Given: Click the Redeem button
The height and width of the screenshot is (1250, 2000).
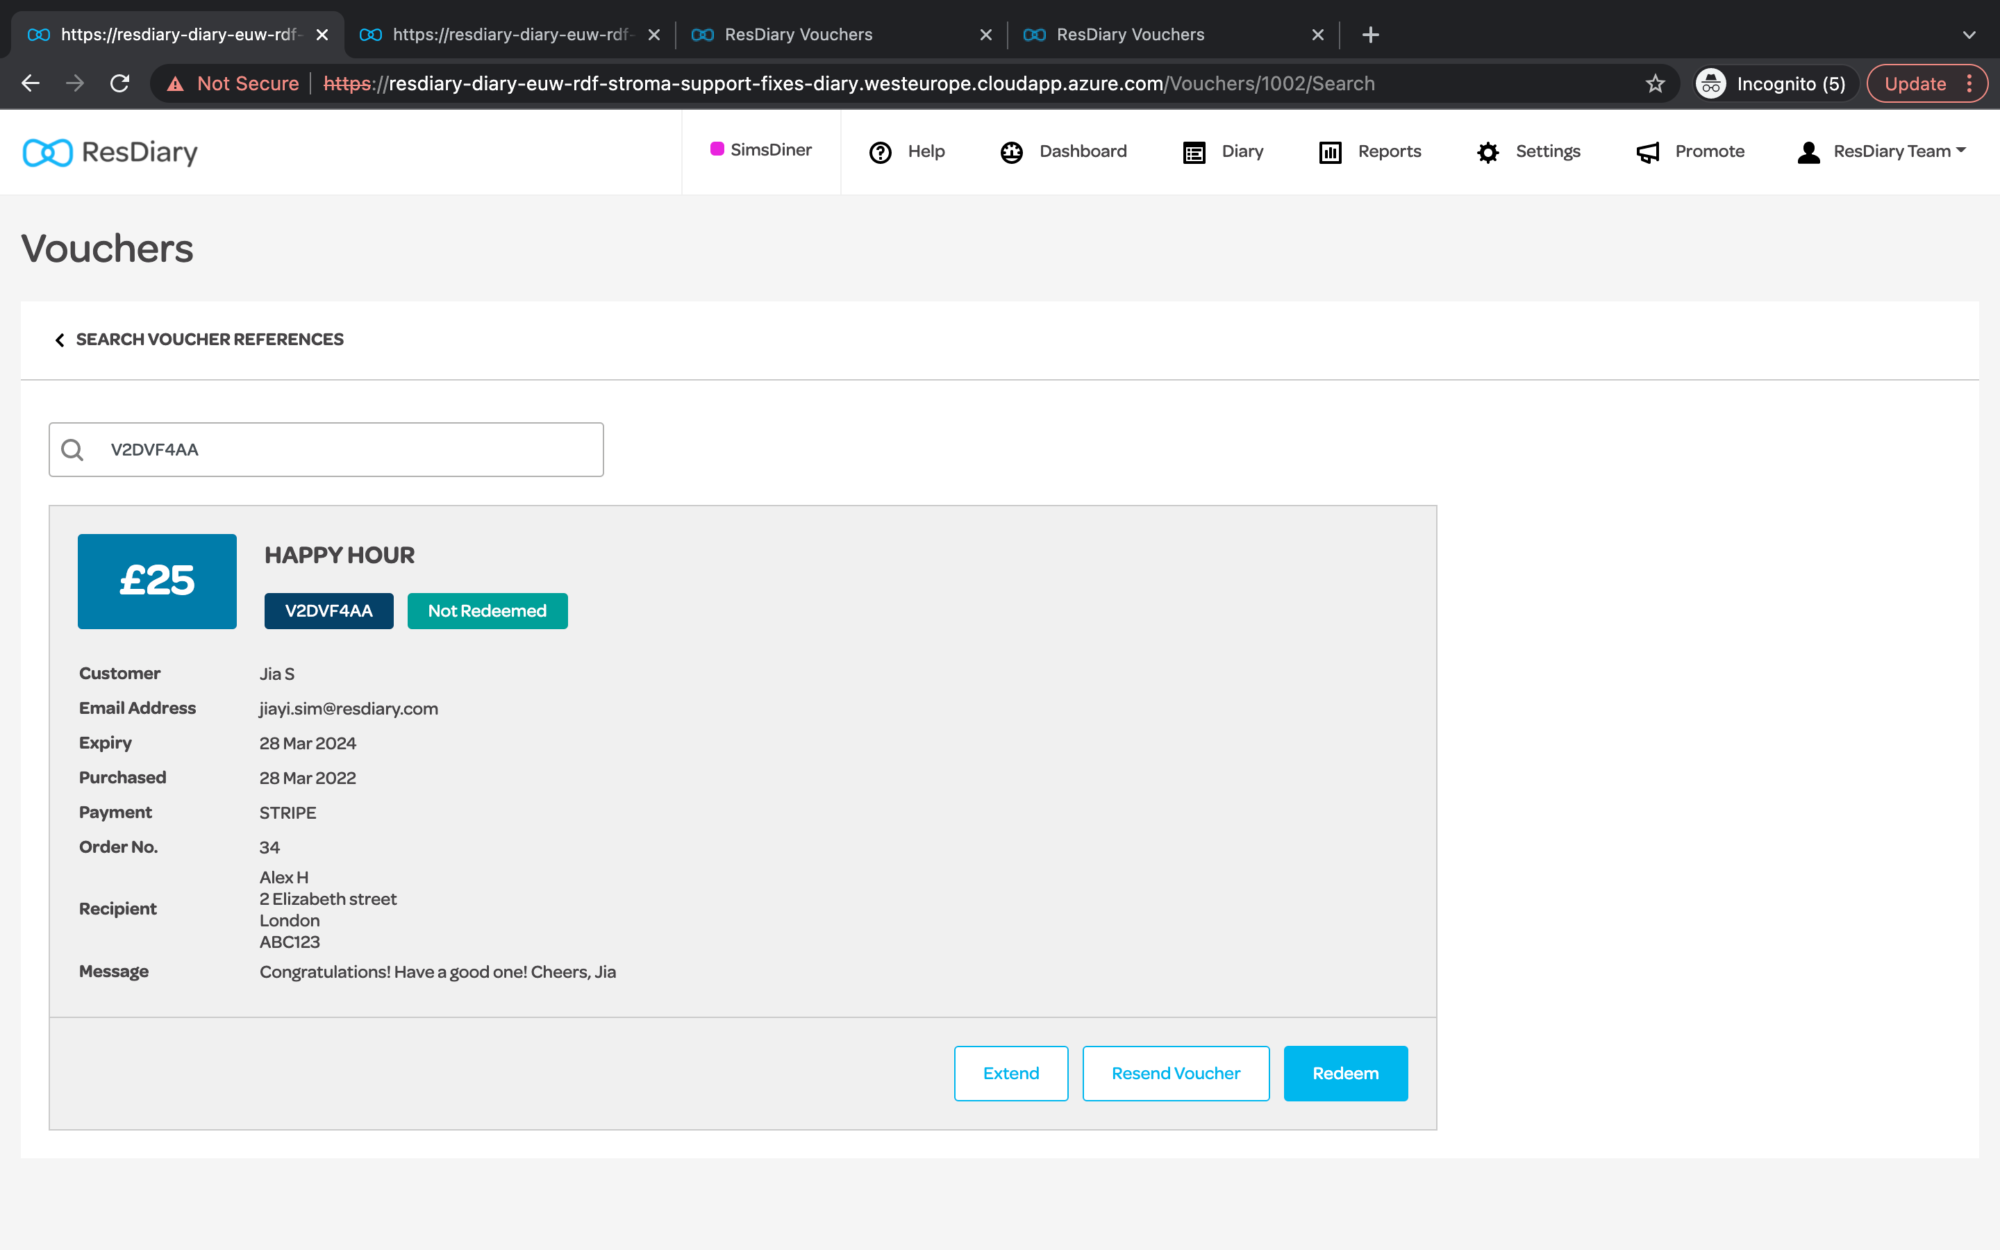Looking at the screenshot, I should click(1345, 1073).
